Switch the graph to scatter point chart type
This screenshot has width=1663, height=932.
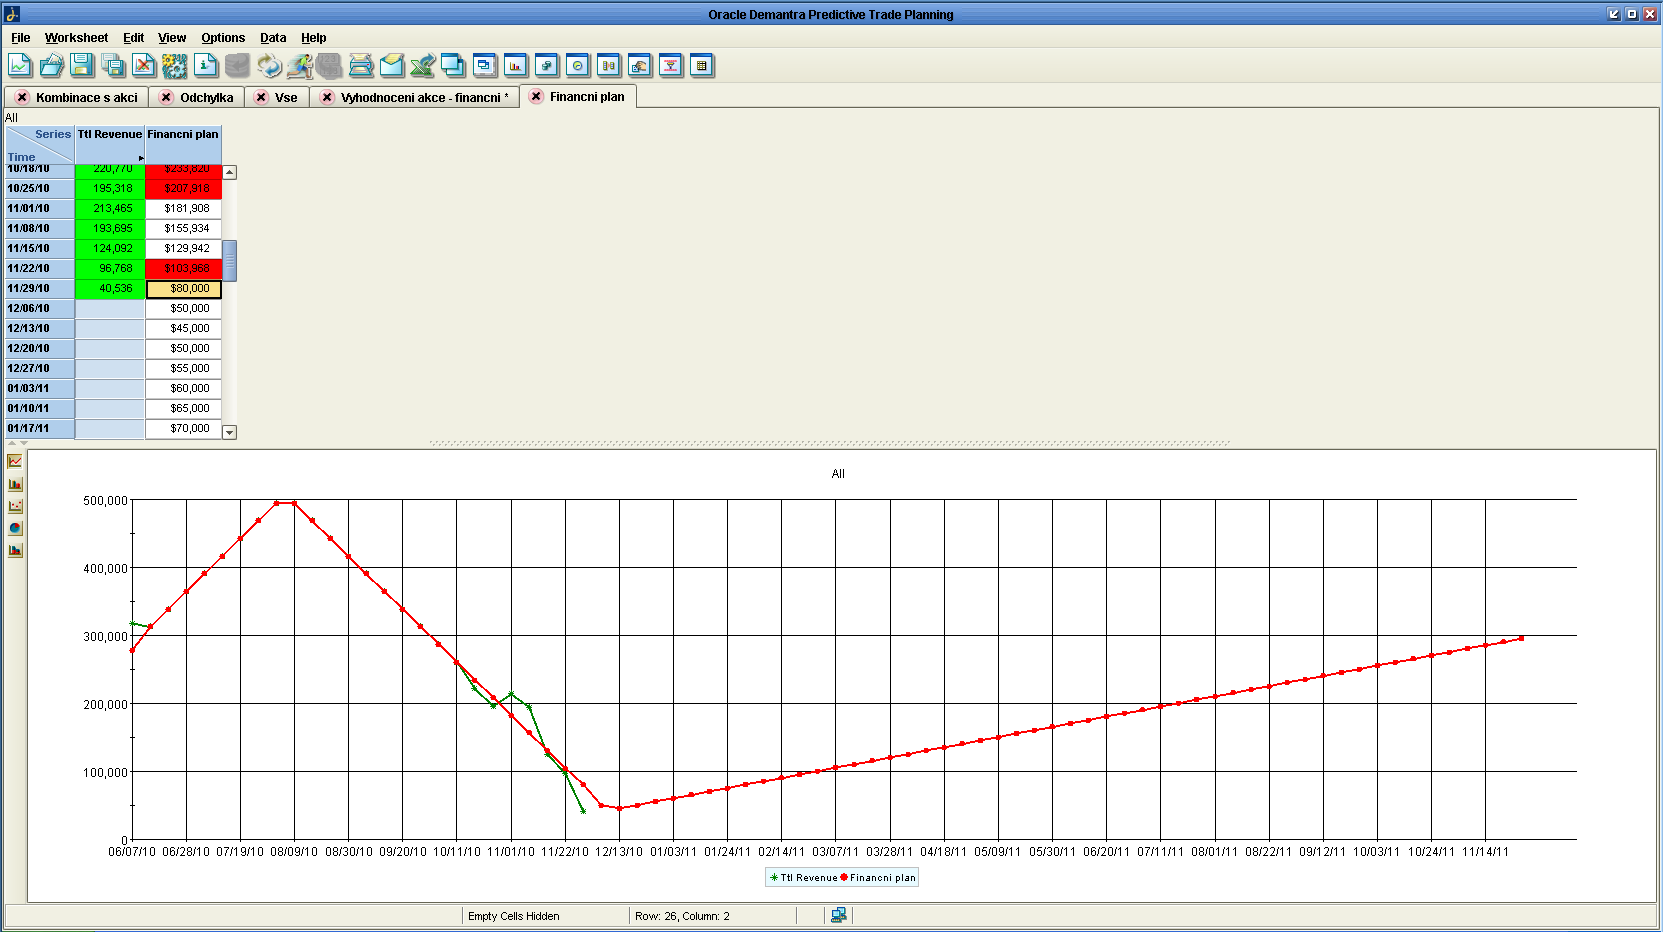point(15,505)
